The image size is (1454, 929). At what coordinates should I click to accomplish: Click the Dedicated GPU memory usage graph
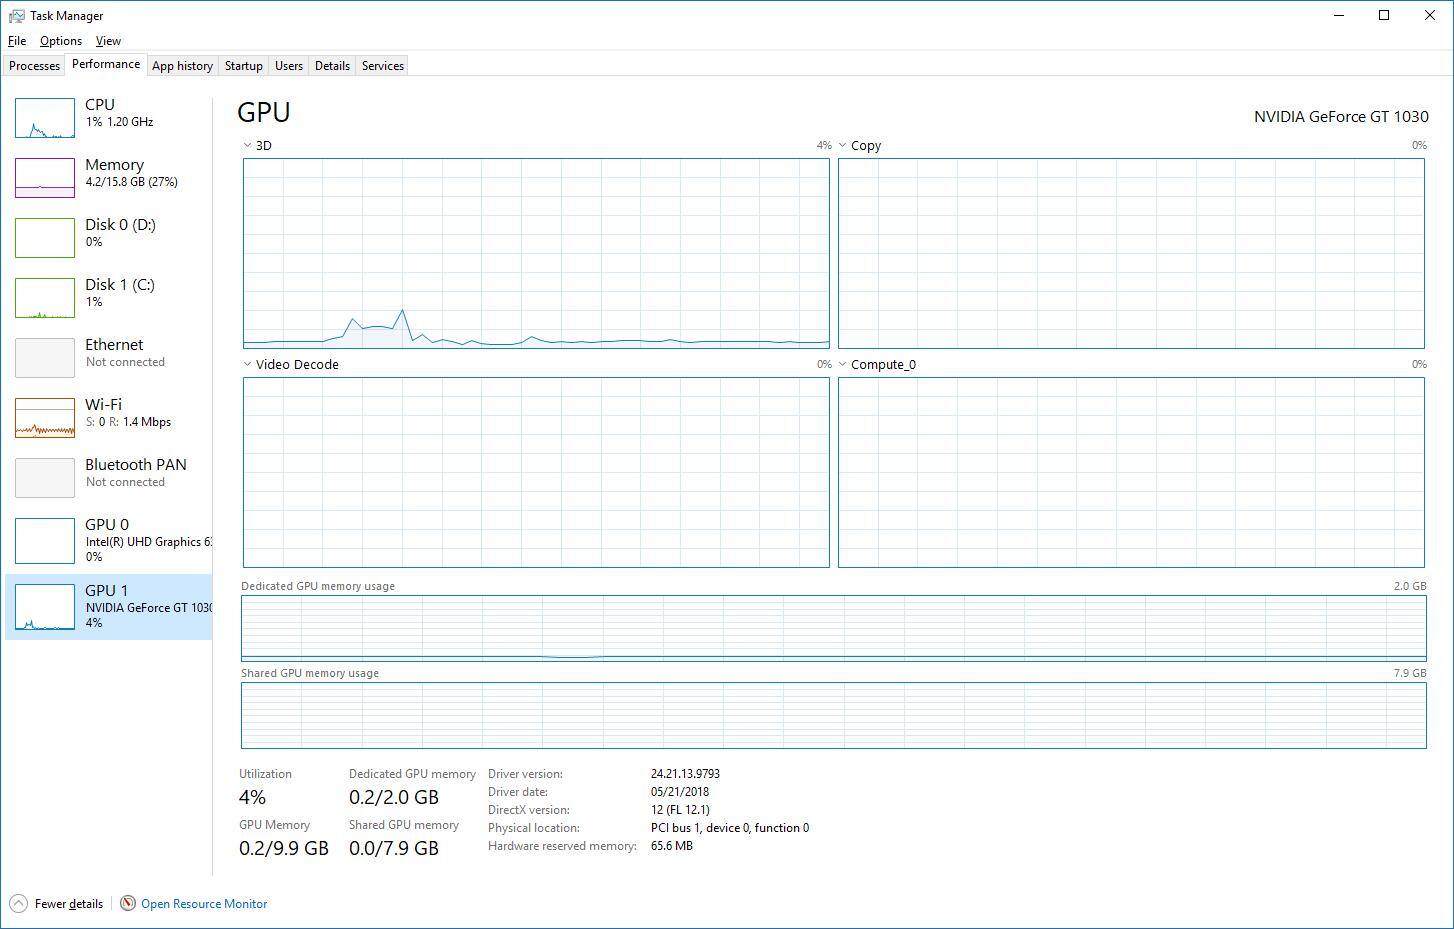pos(833,628)
